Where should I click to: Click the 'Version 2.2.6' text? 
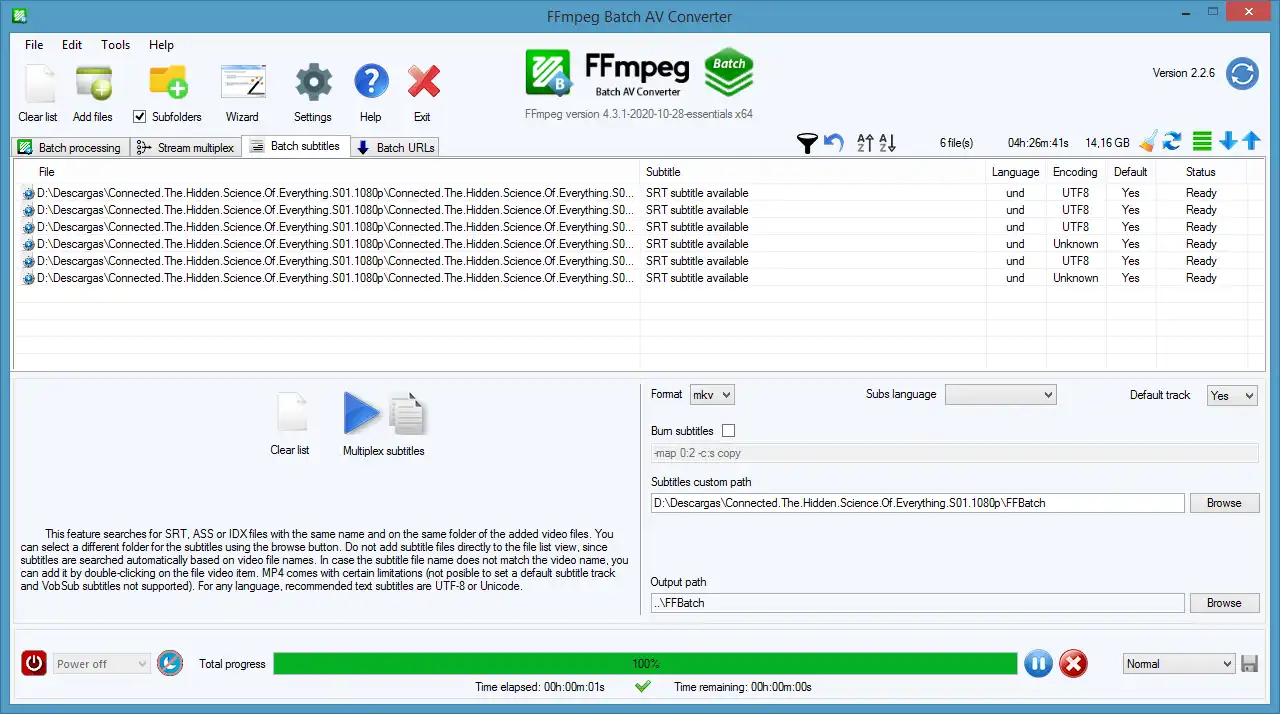point(1184,73)
